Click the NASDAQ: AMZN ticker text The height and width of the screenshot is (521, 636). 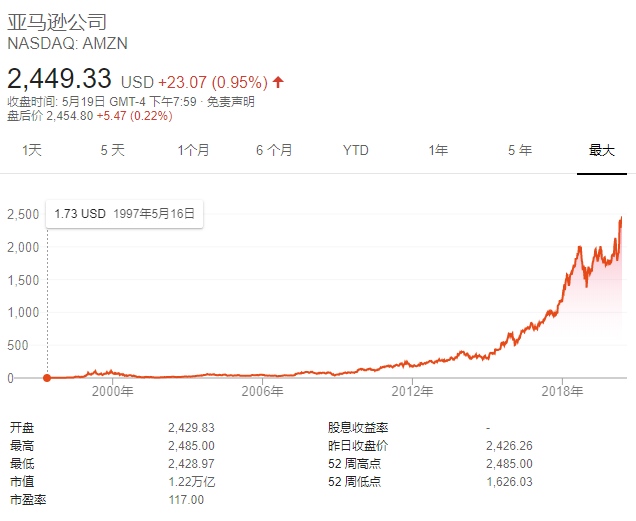pos(67,44)
